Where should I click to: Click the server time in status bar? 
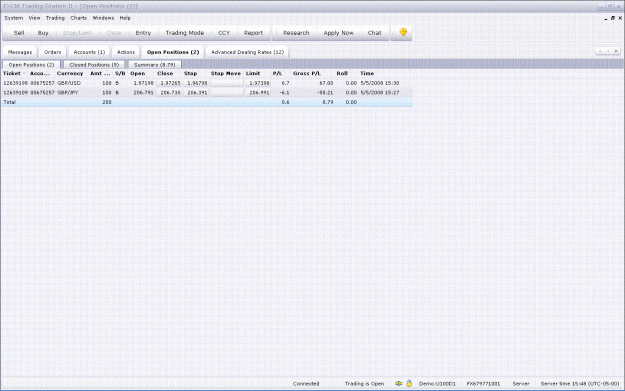pyautogui.click(x=580, y=383)
